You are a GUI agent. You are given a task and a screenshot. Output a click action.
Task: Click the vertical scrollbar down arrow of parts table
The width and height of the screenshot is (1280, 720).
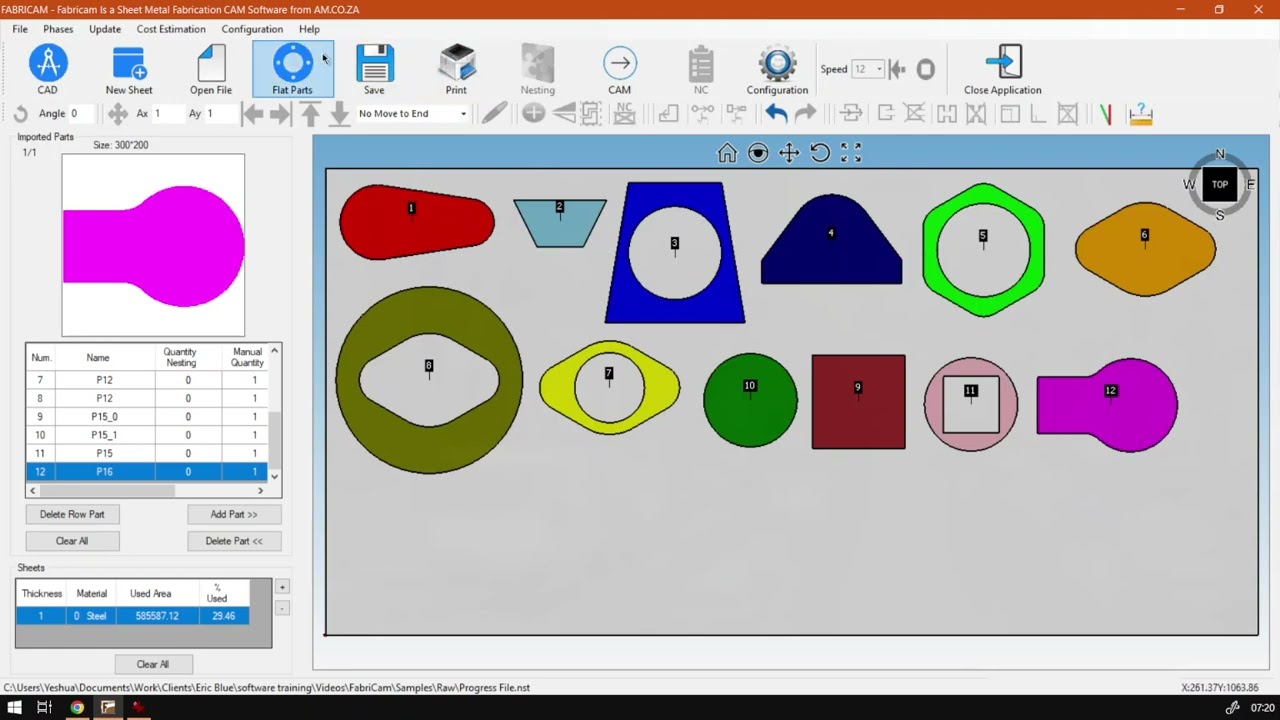click(275, 476)
